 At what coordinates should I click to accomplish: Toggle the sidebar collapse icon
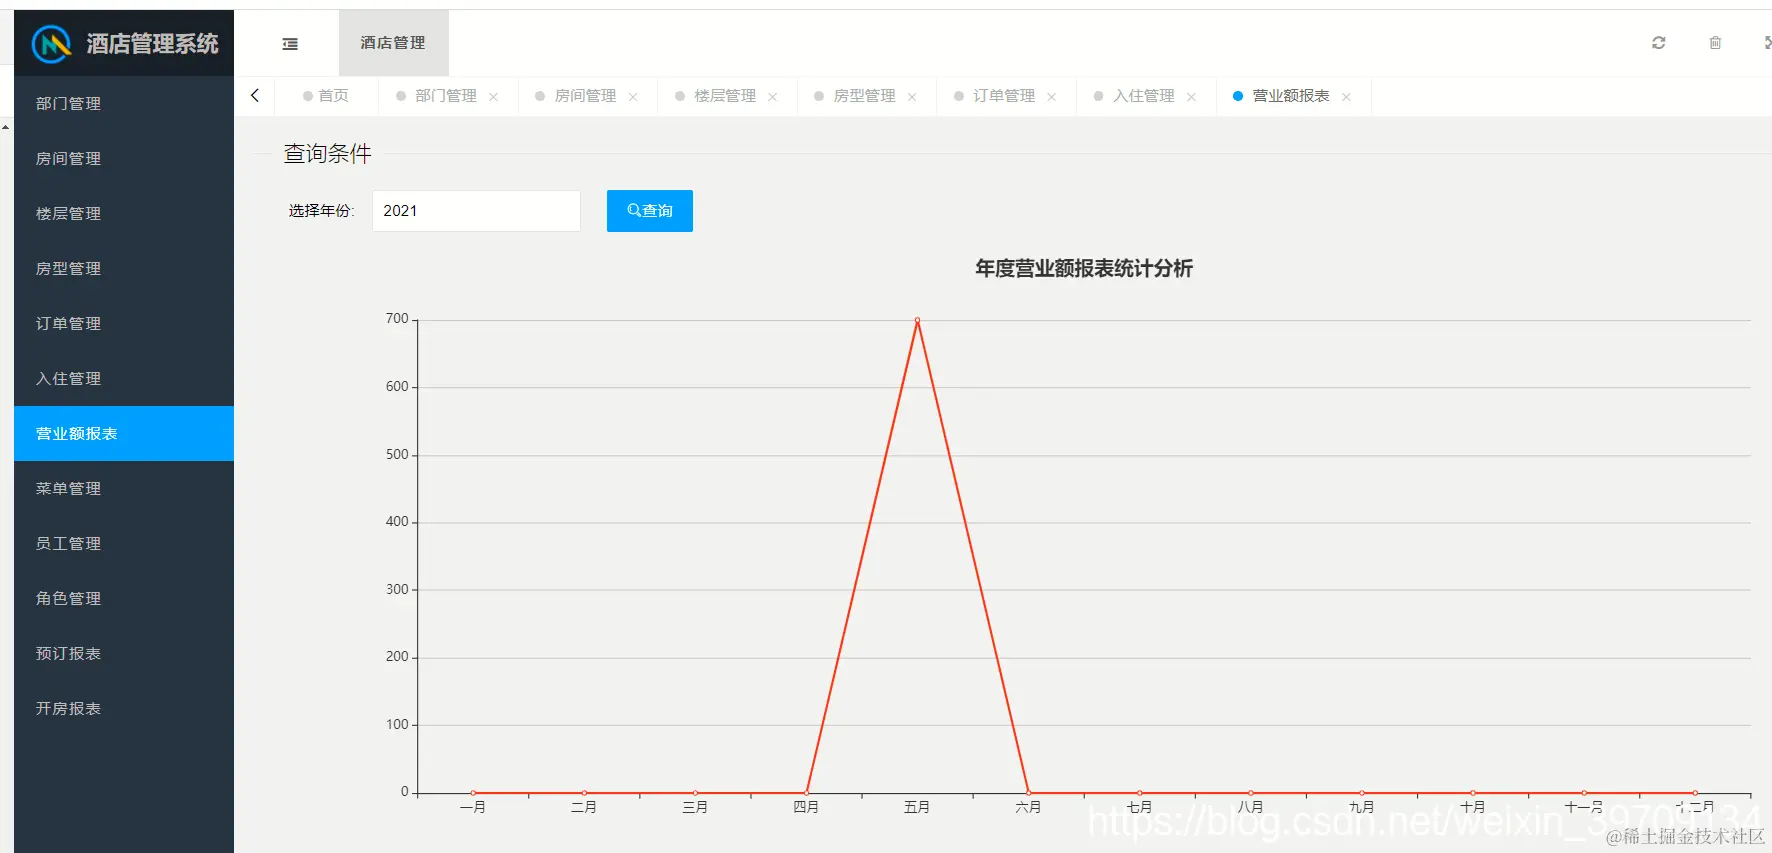click(290, 44)
